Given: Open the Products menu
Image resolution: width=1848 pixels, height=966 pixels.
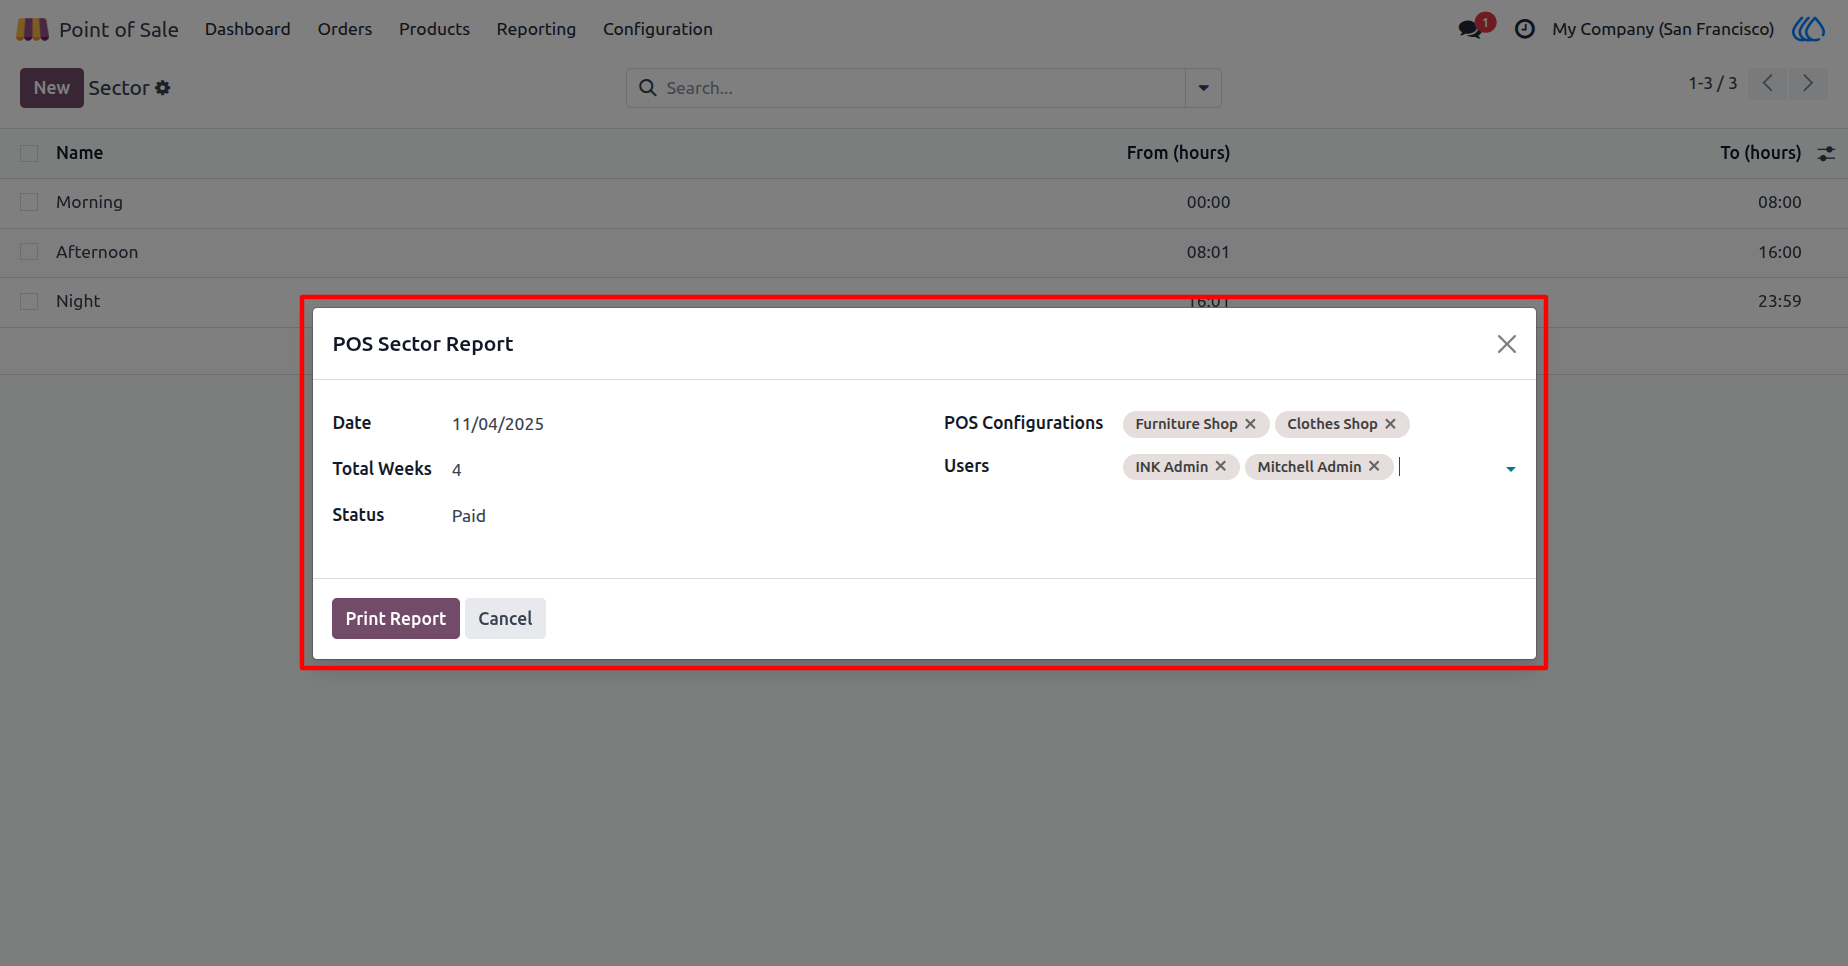Looking at the screenshot, I should click(x=434, y=29).
